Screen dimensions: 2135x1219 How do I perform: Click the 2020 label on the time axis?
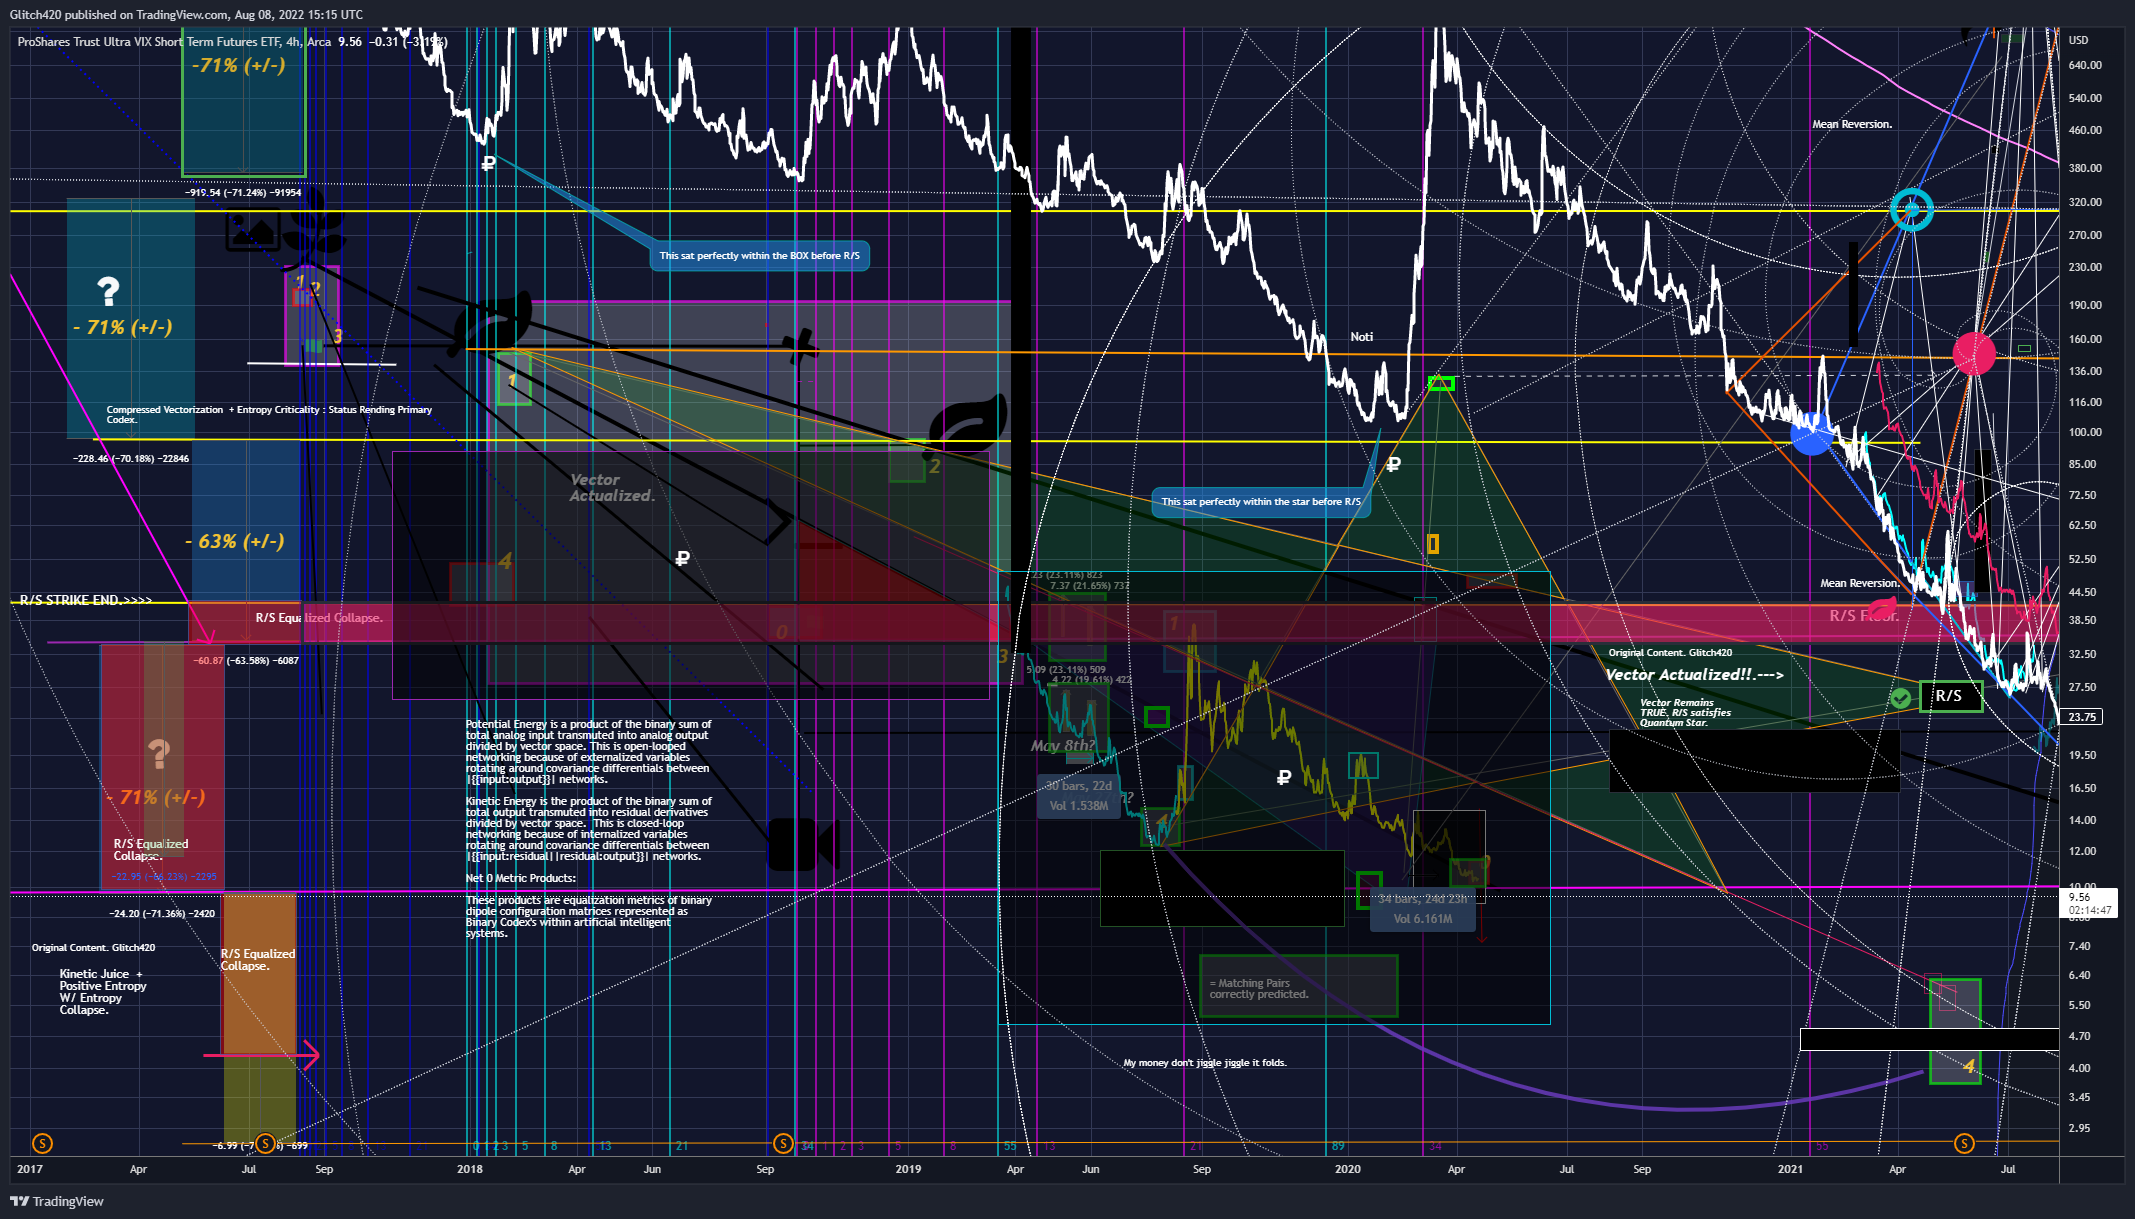pos(1347,1169)
